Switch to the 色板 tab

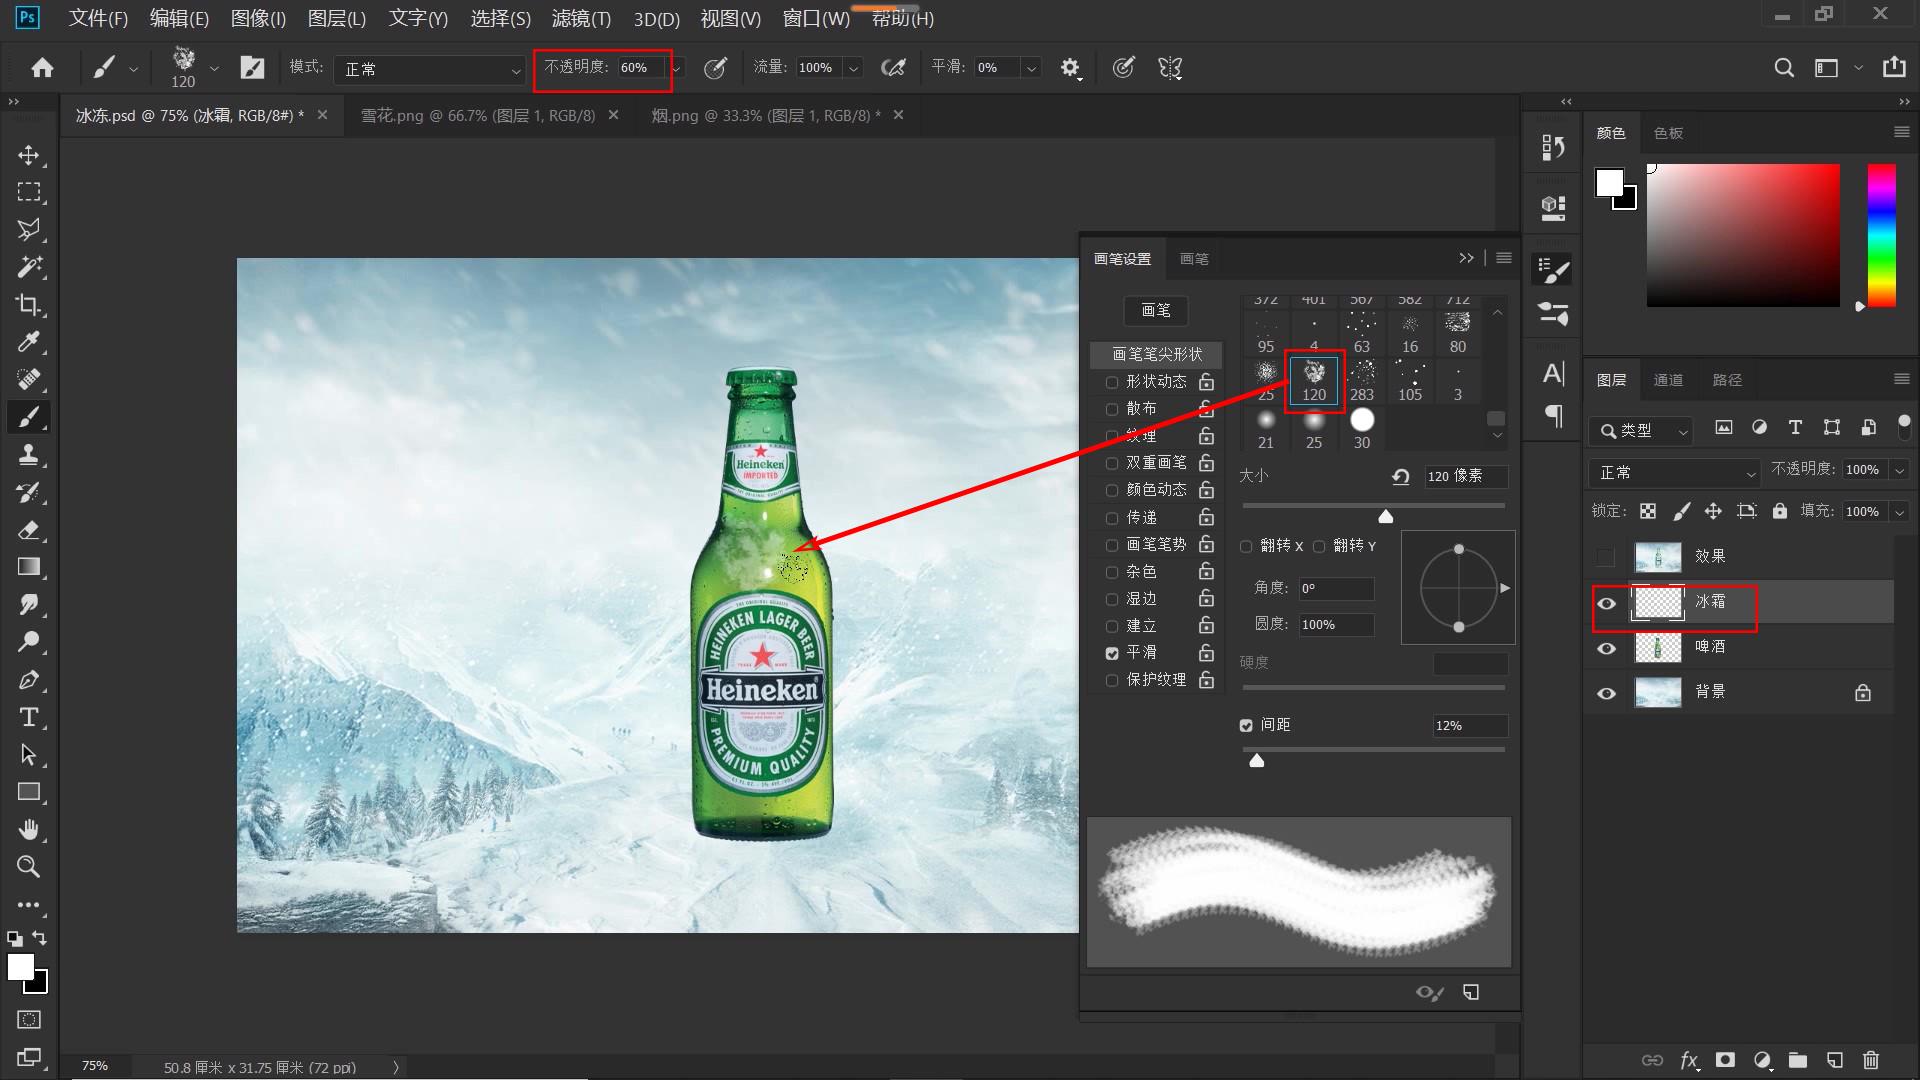click(1668, 133)
